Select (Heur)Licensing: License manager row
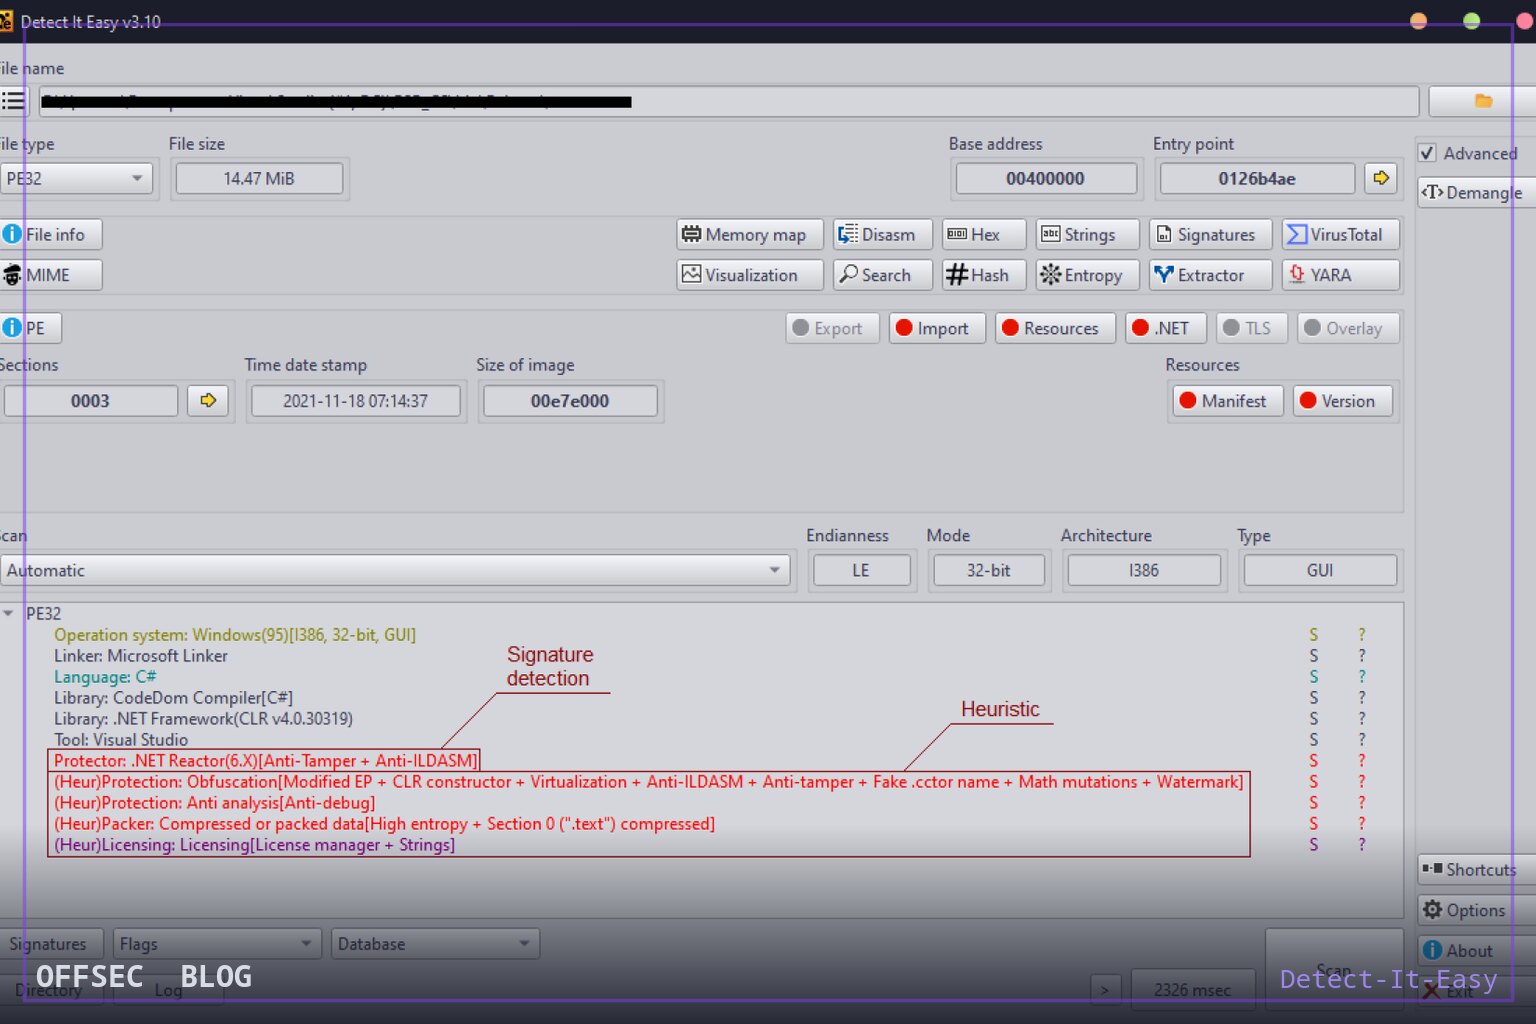The width and height of the screenshot is (1536, 1024). pos(254,844)
